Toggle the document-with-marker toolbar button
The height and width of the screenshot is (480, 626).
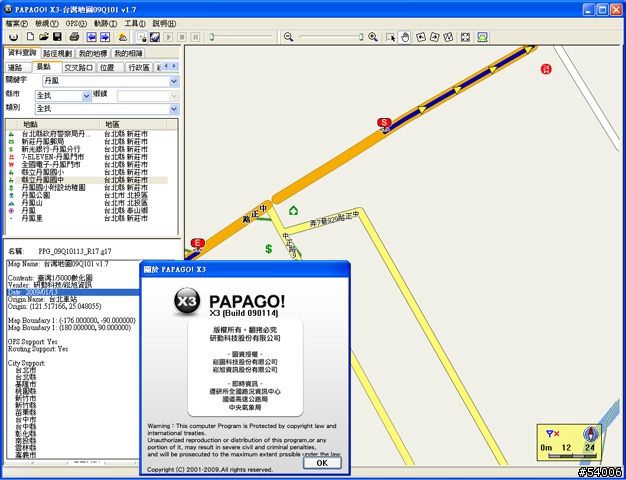[x=141, y=37]
